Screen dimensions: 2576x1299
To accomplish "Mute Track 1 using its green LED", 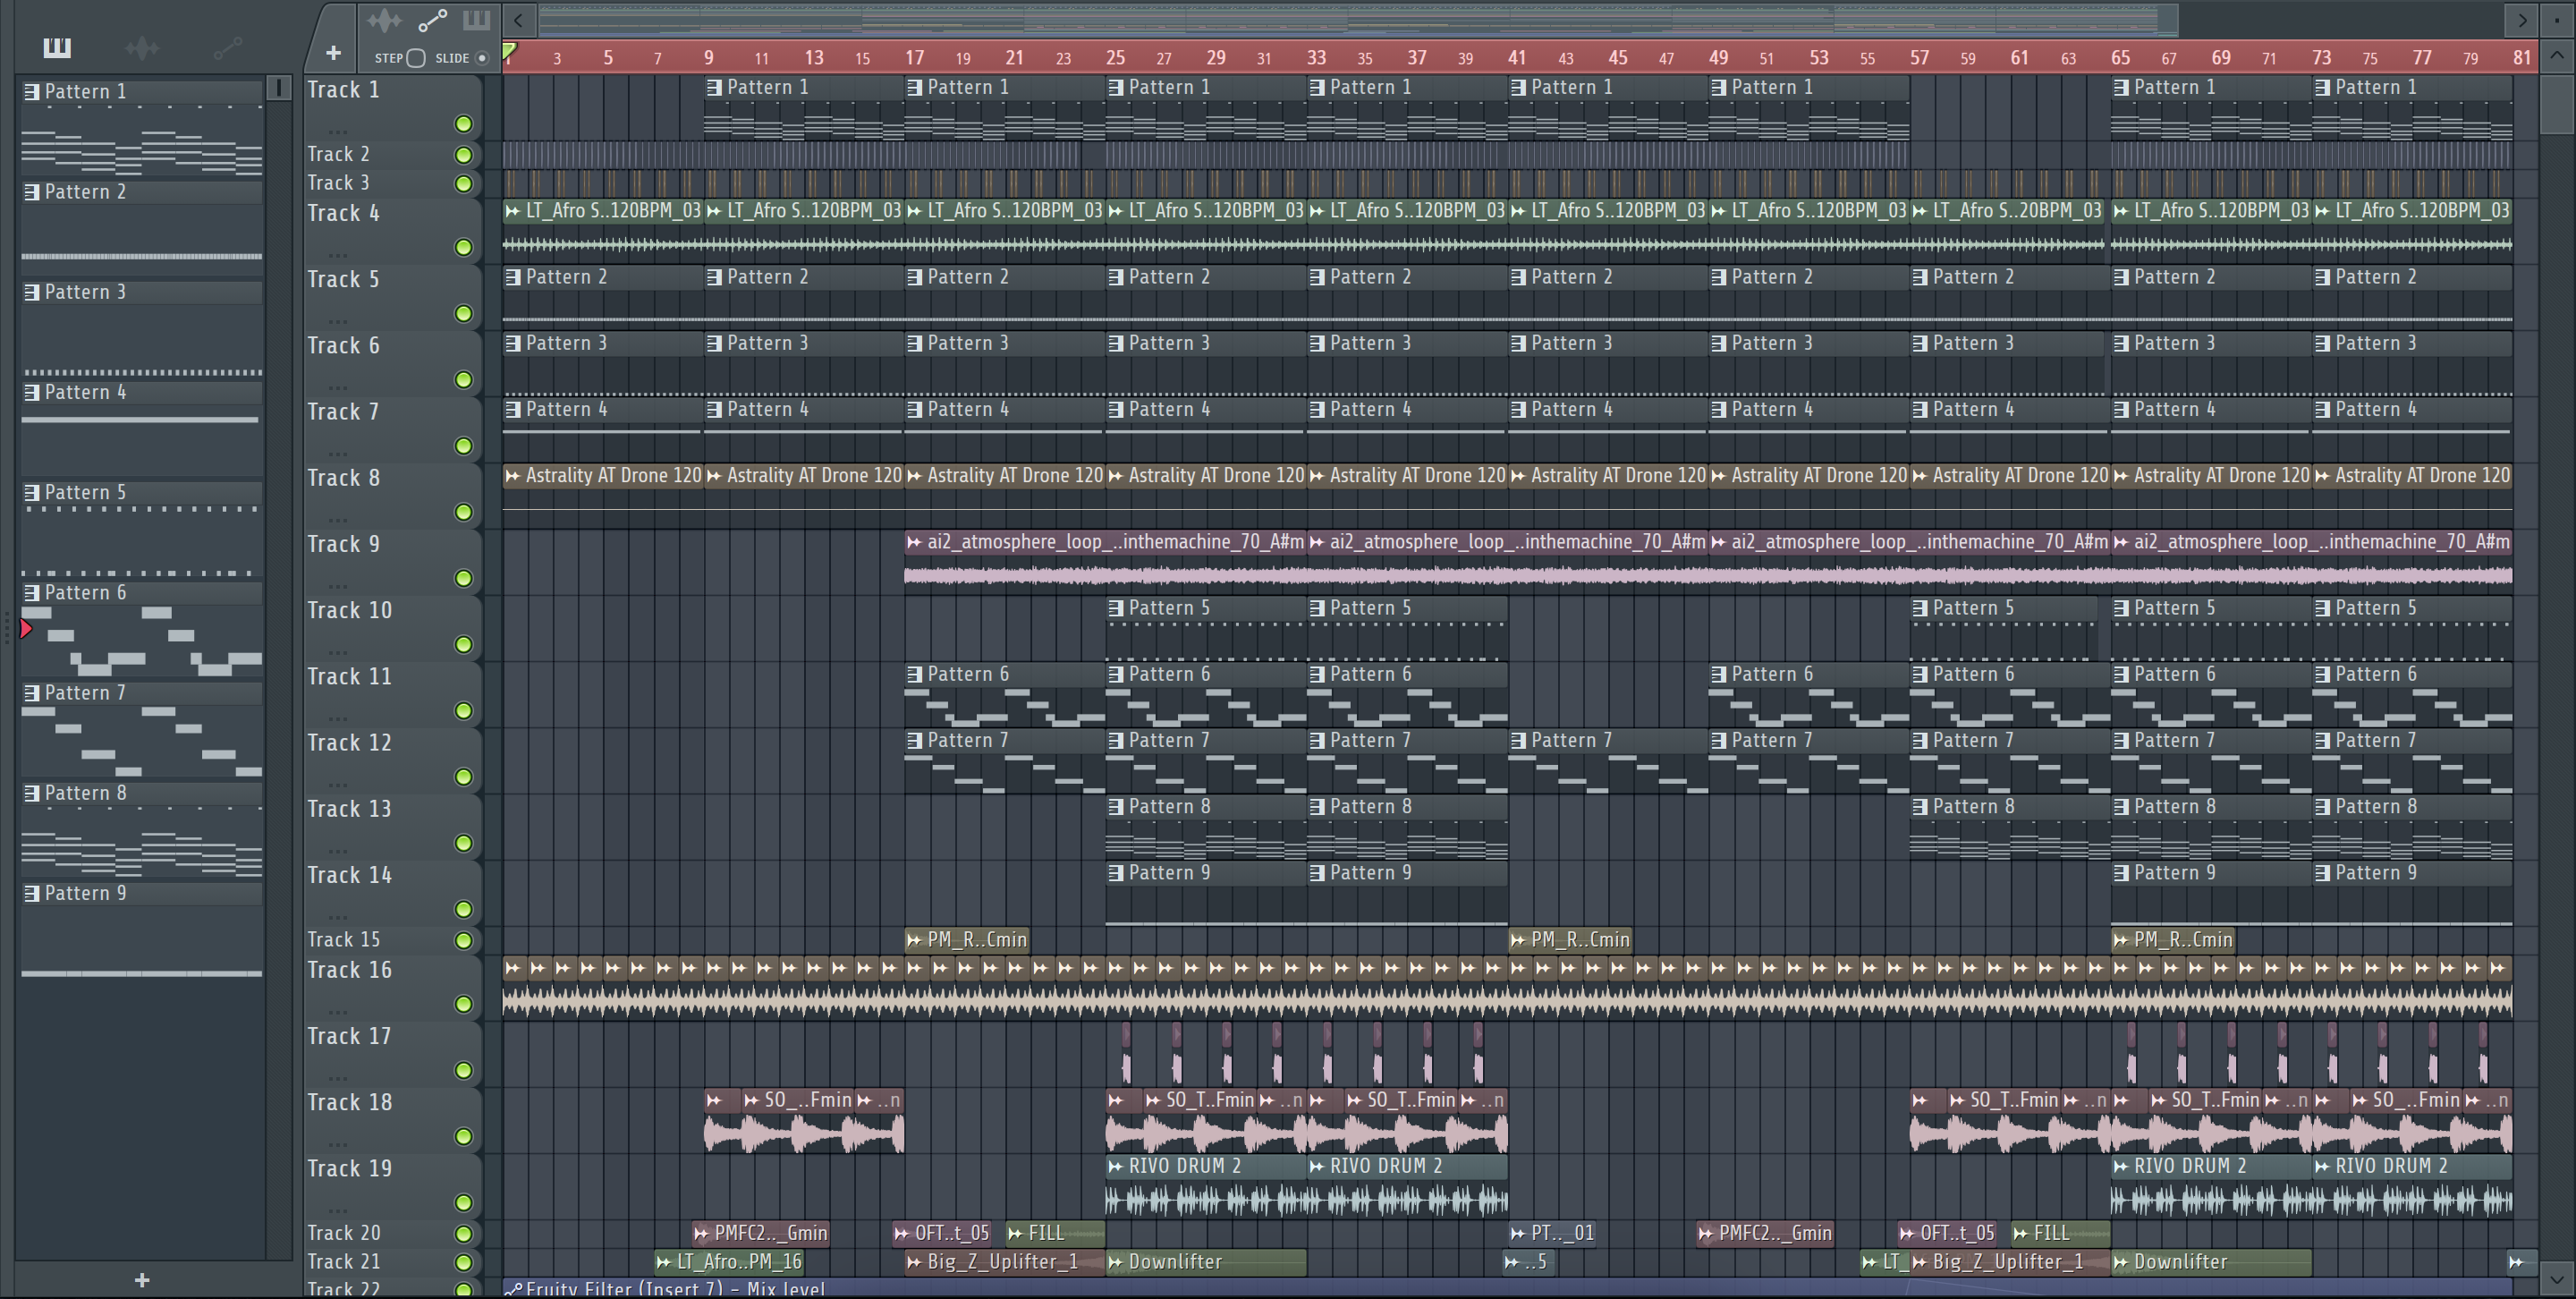I will pos(463,124).
